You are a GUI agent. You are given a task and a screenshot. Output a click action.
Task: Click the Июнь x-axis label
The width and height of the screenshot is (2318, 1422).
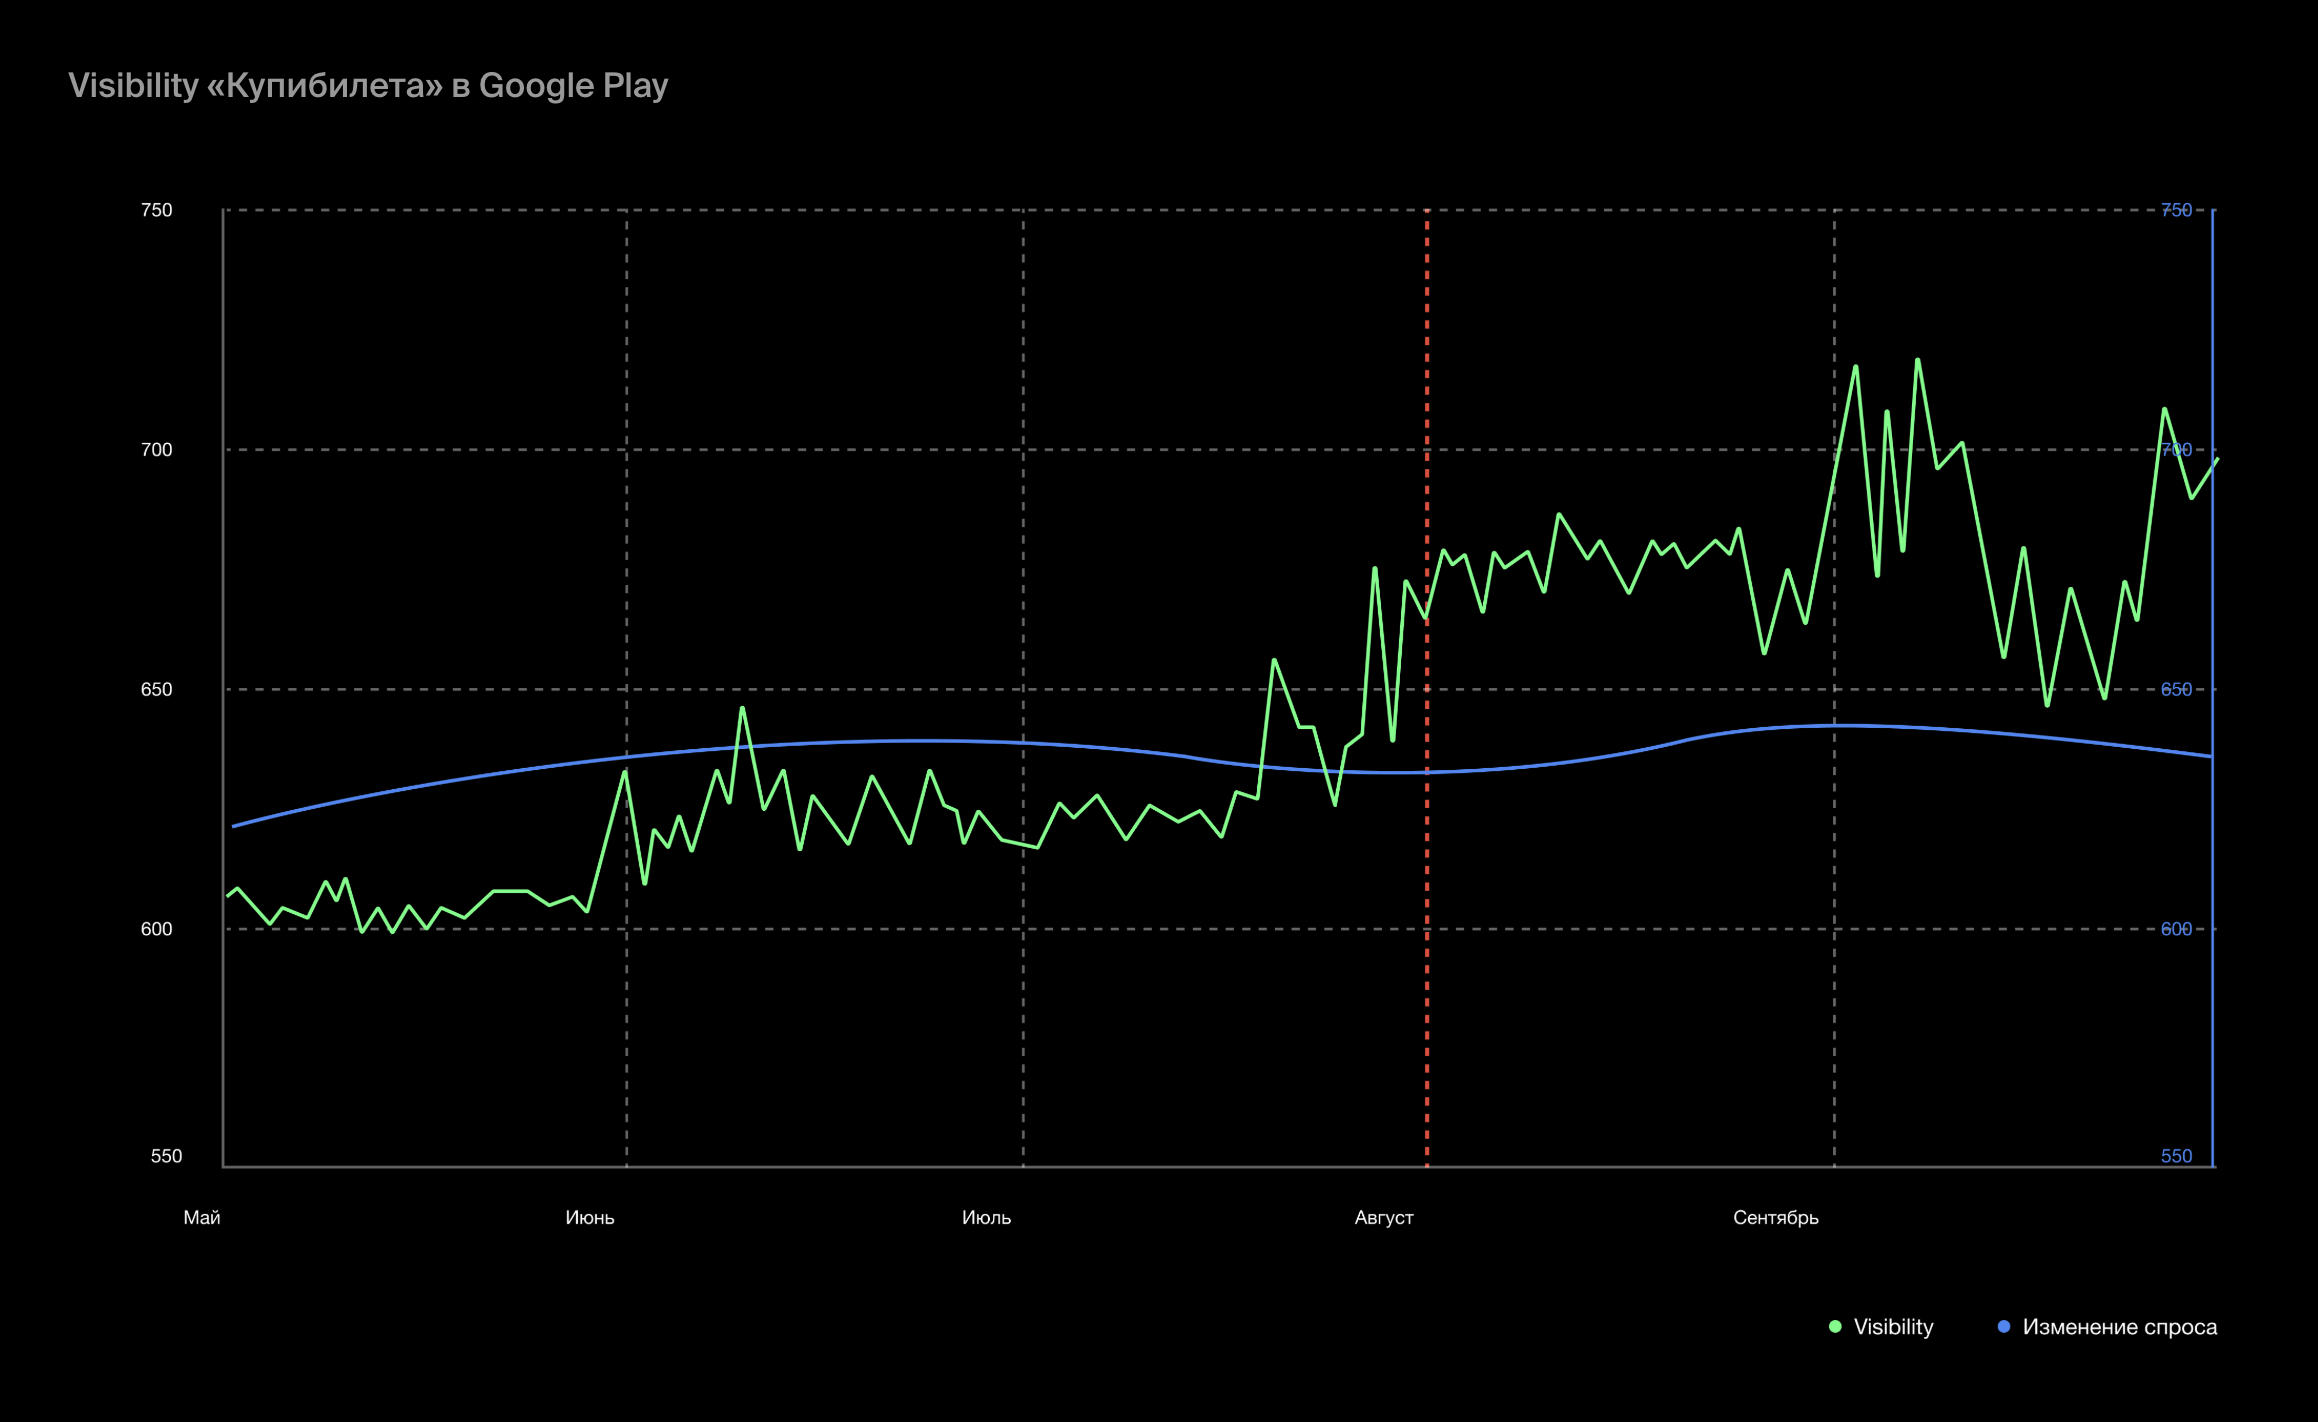pos(590,1217)
